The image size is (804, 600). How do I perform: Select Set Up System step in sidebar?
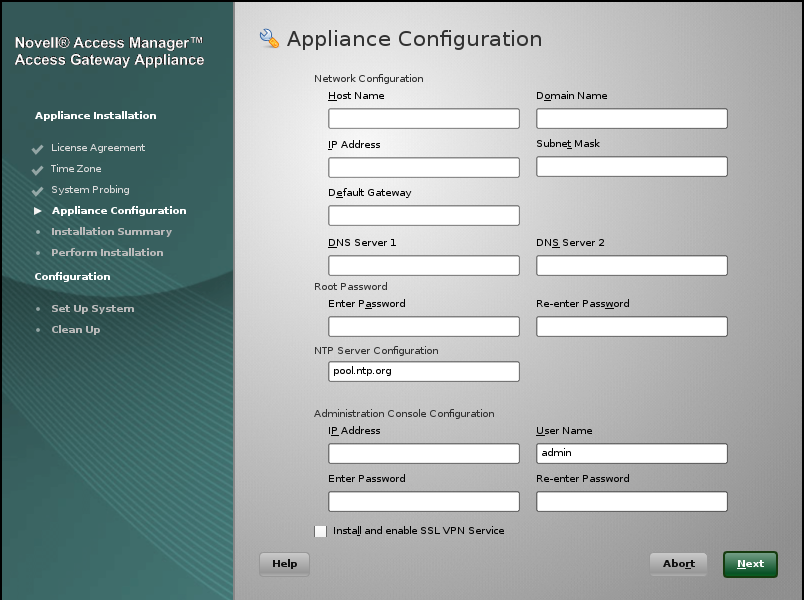[x=93, y=309]
